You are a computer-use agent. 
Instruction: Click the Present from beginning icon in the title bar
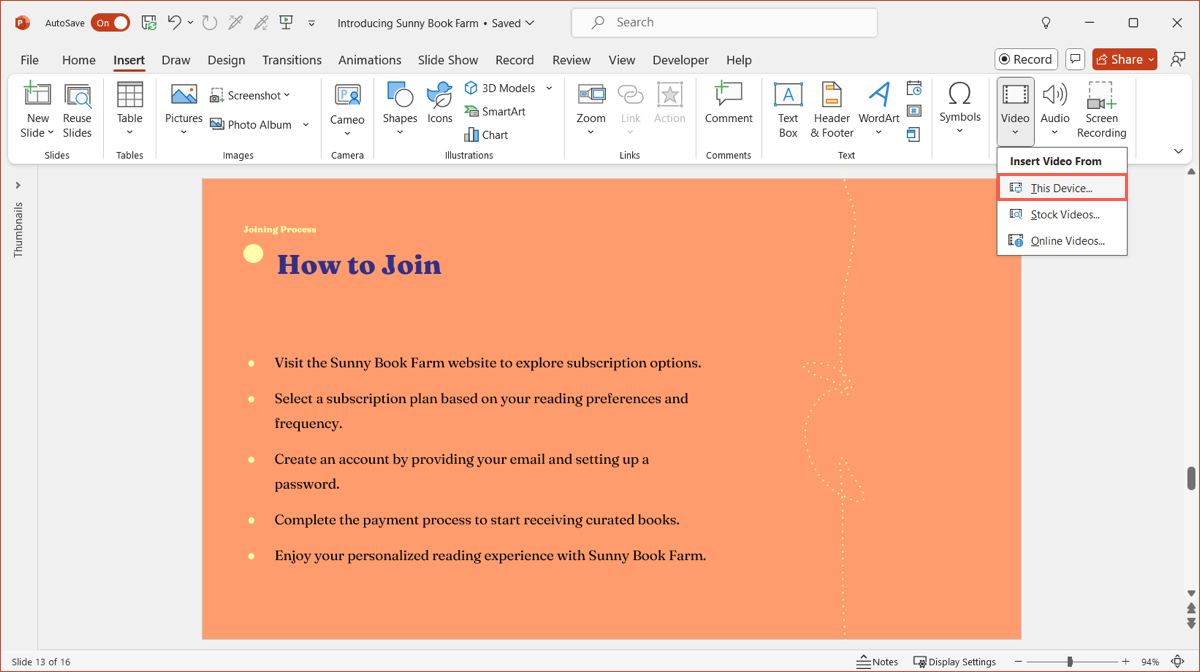click(286, 22)
